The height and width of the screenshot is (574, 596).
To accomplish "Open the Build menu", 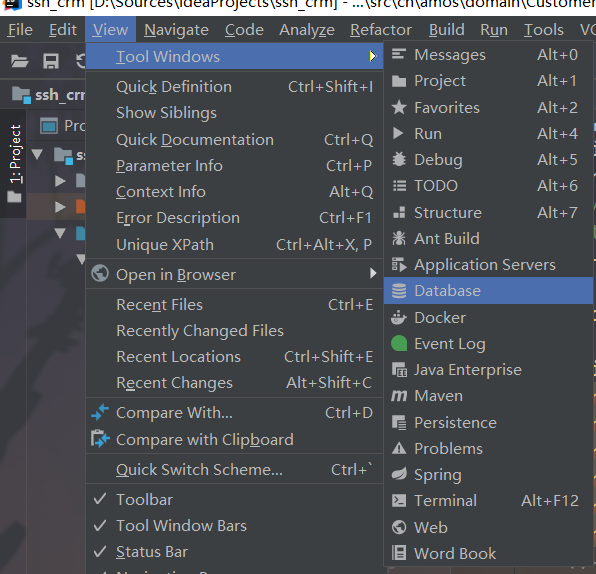I will click(x=447, y=30).
